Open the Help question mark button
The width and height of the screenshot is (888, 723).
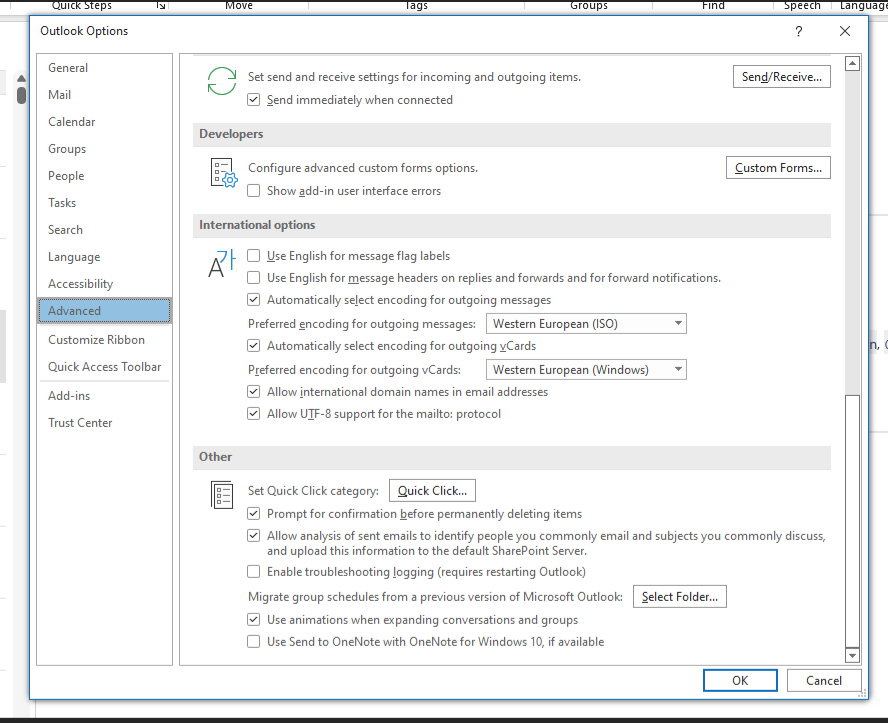(799, 31)
